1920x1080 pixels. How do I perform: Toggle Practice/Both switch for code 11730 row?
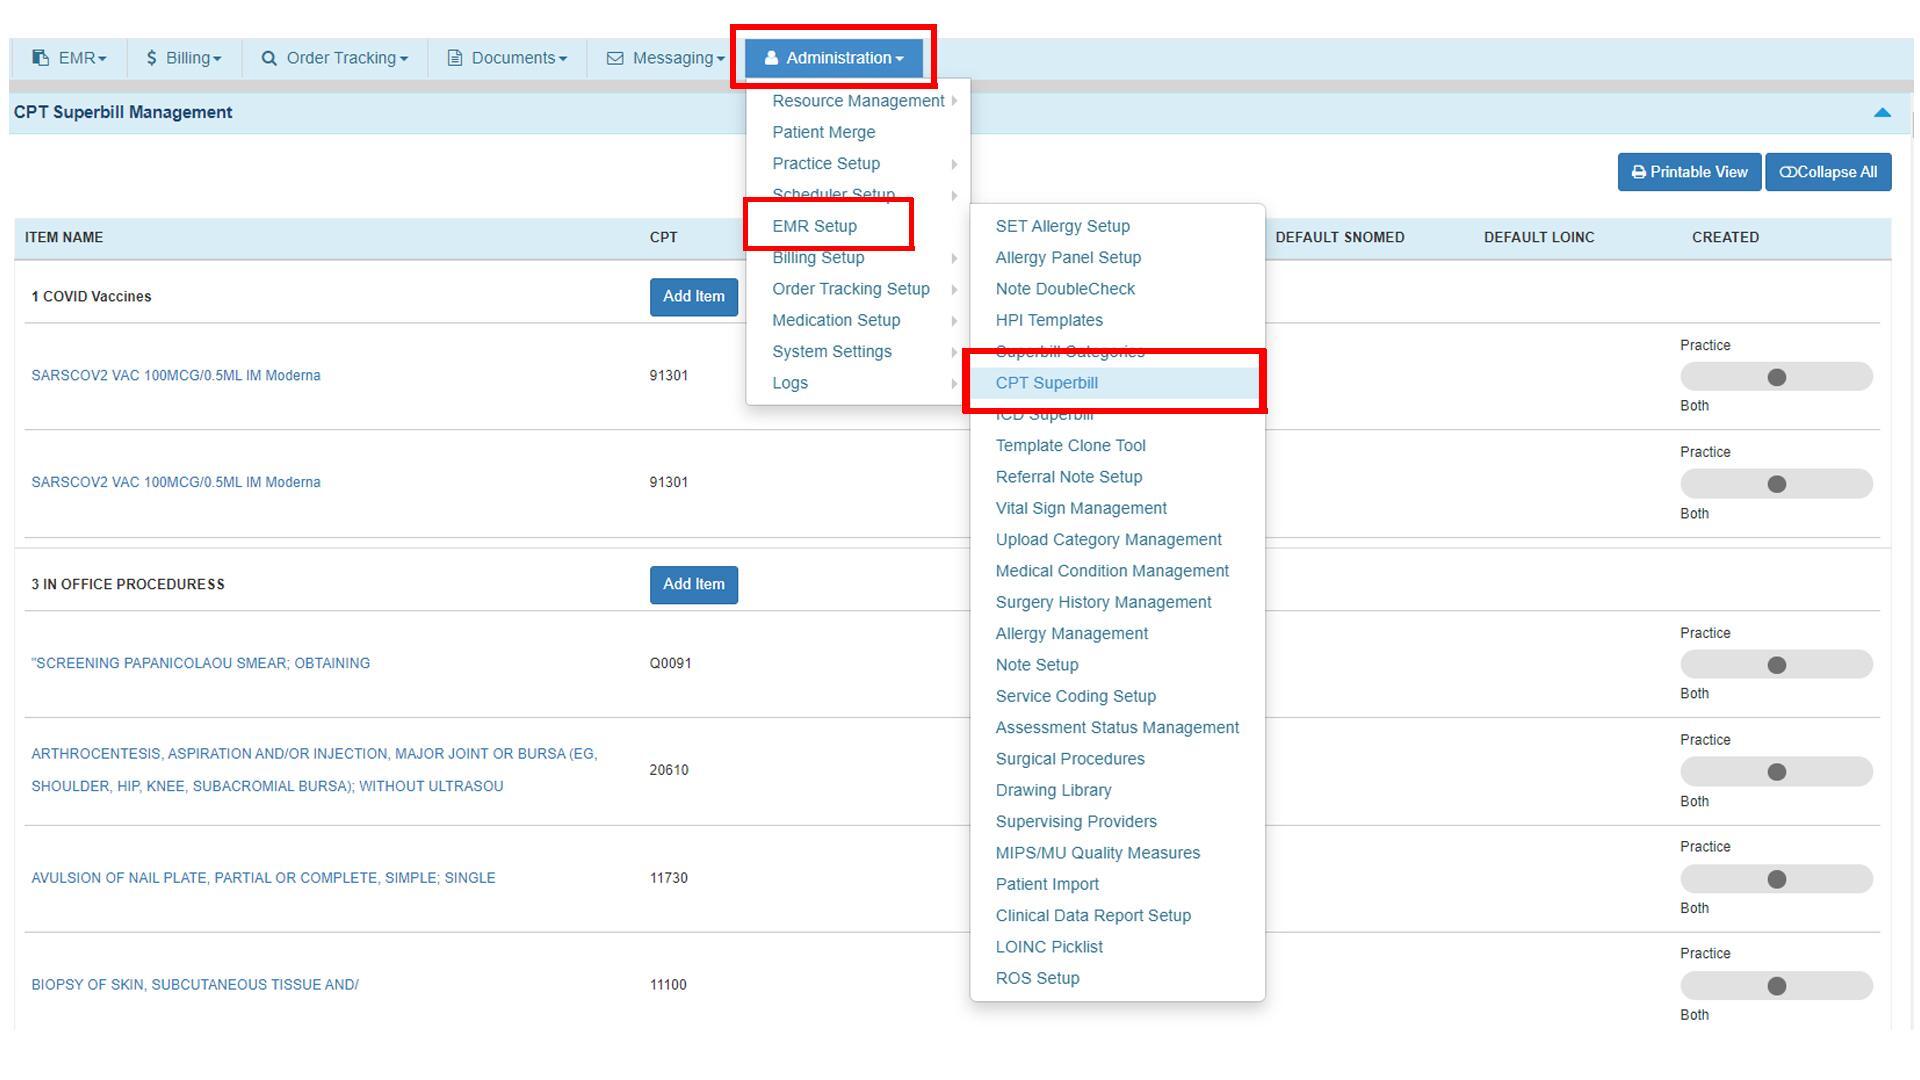1776,879
